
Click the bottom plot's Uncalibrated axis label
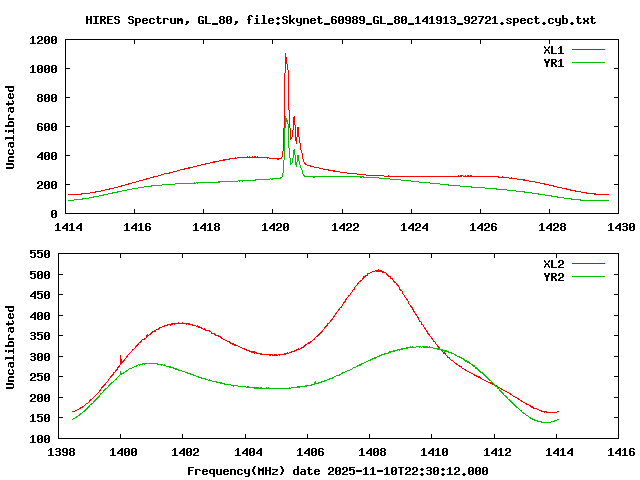[11, 347]
